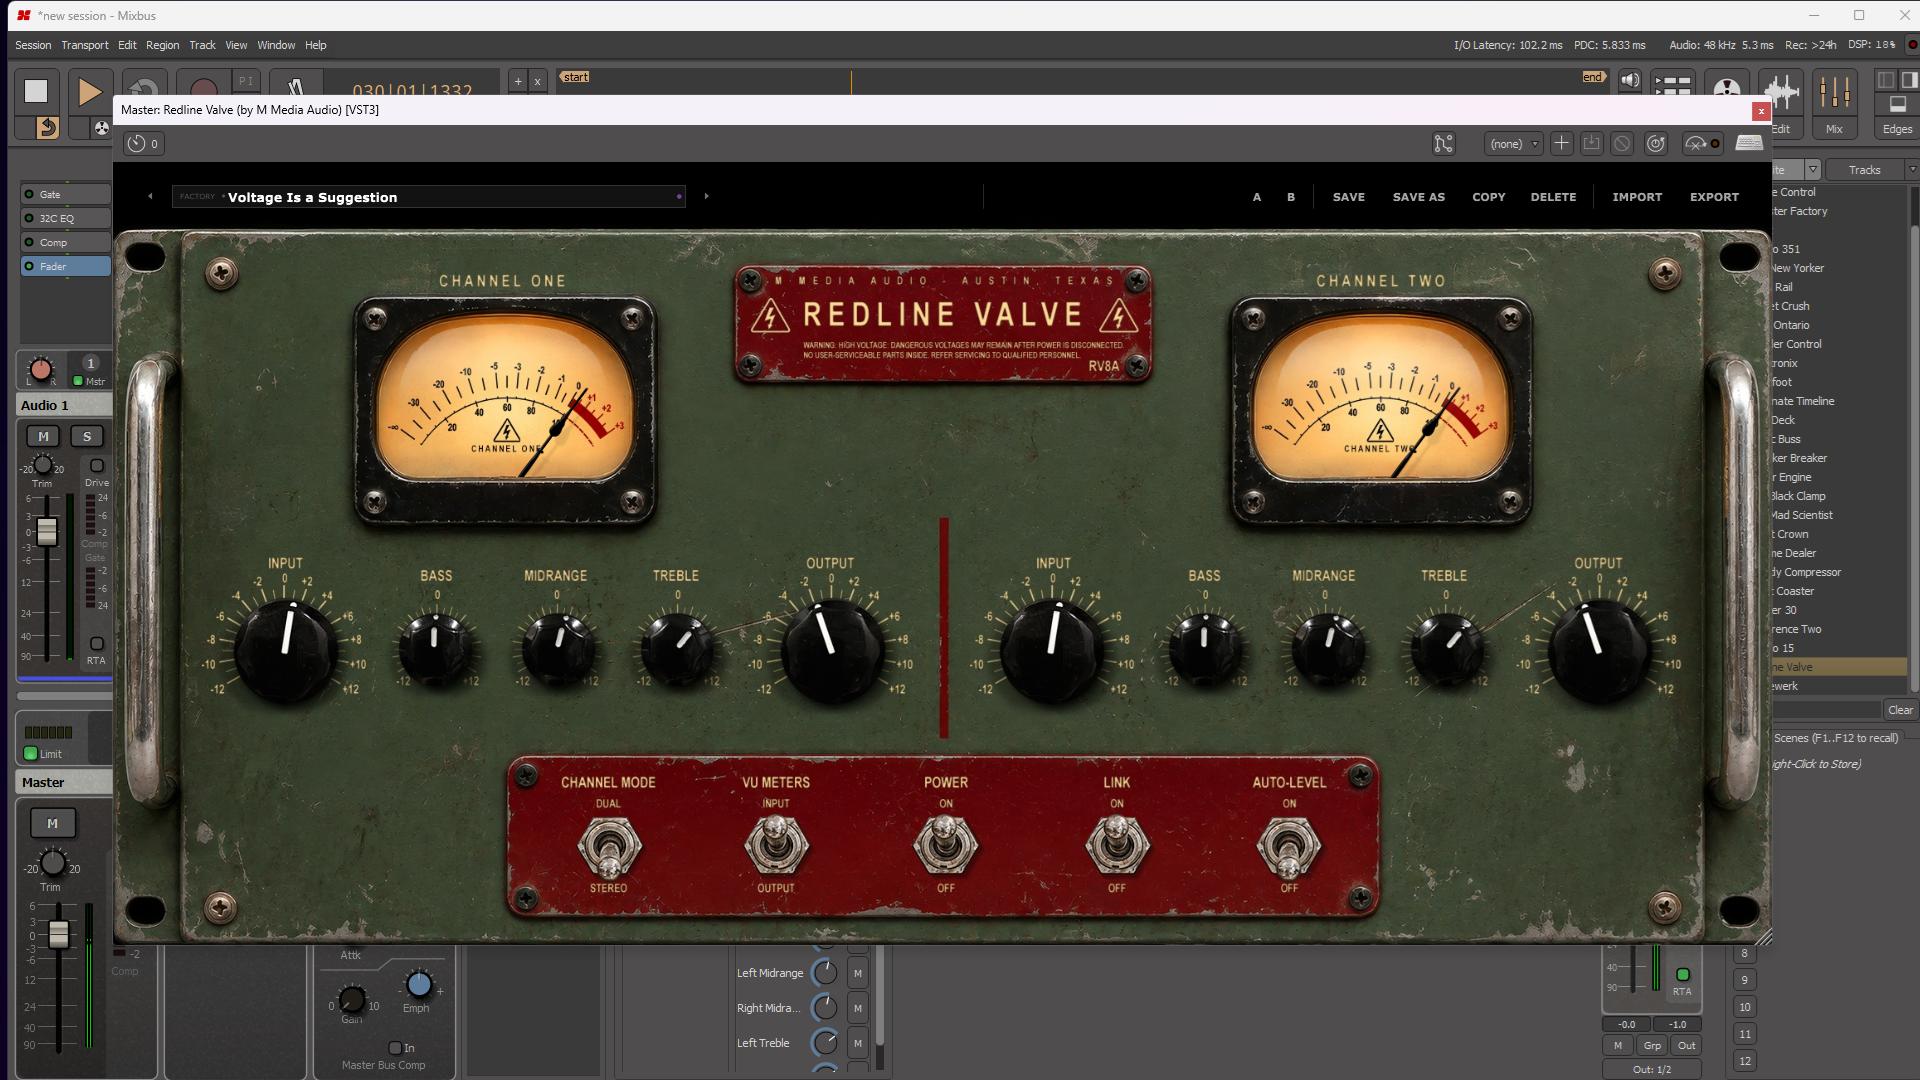Open the Voltage Is a Suggestion preset field

click(429, 197)
